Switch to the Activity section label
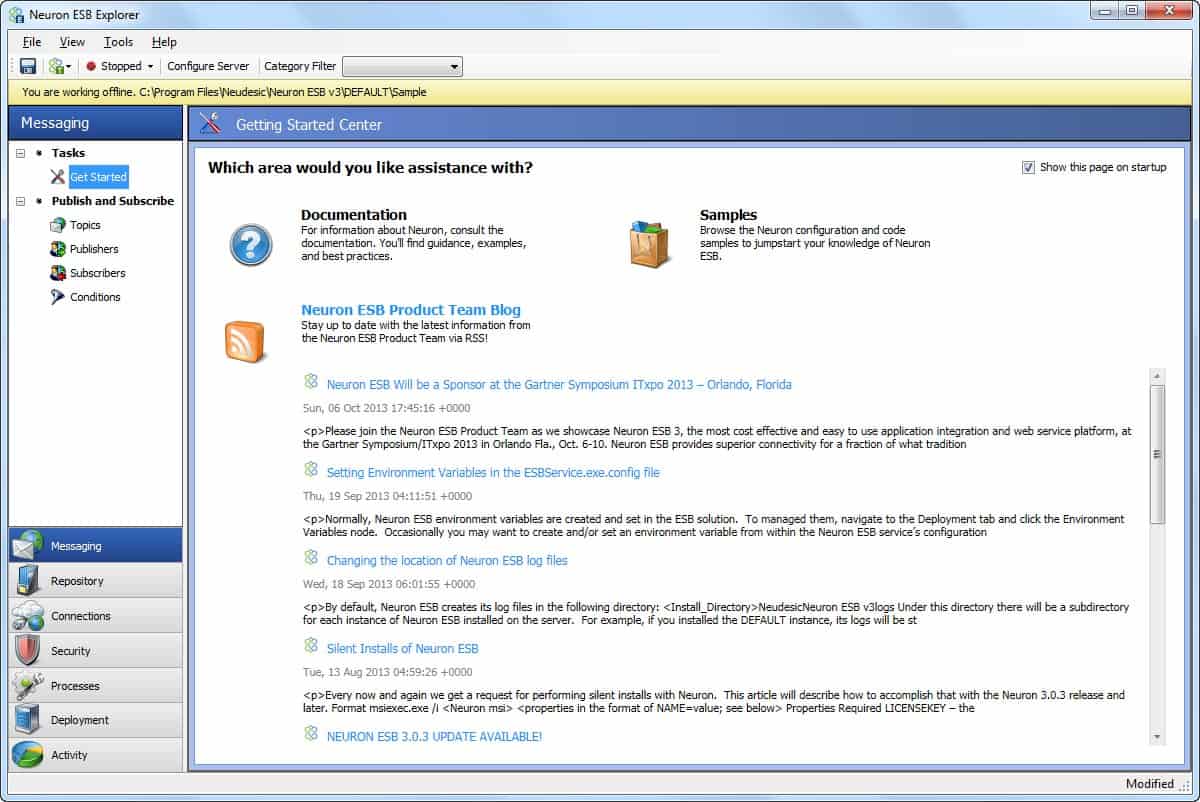 pyautogui.click(x=69, y=755)
